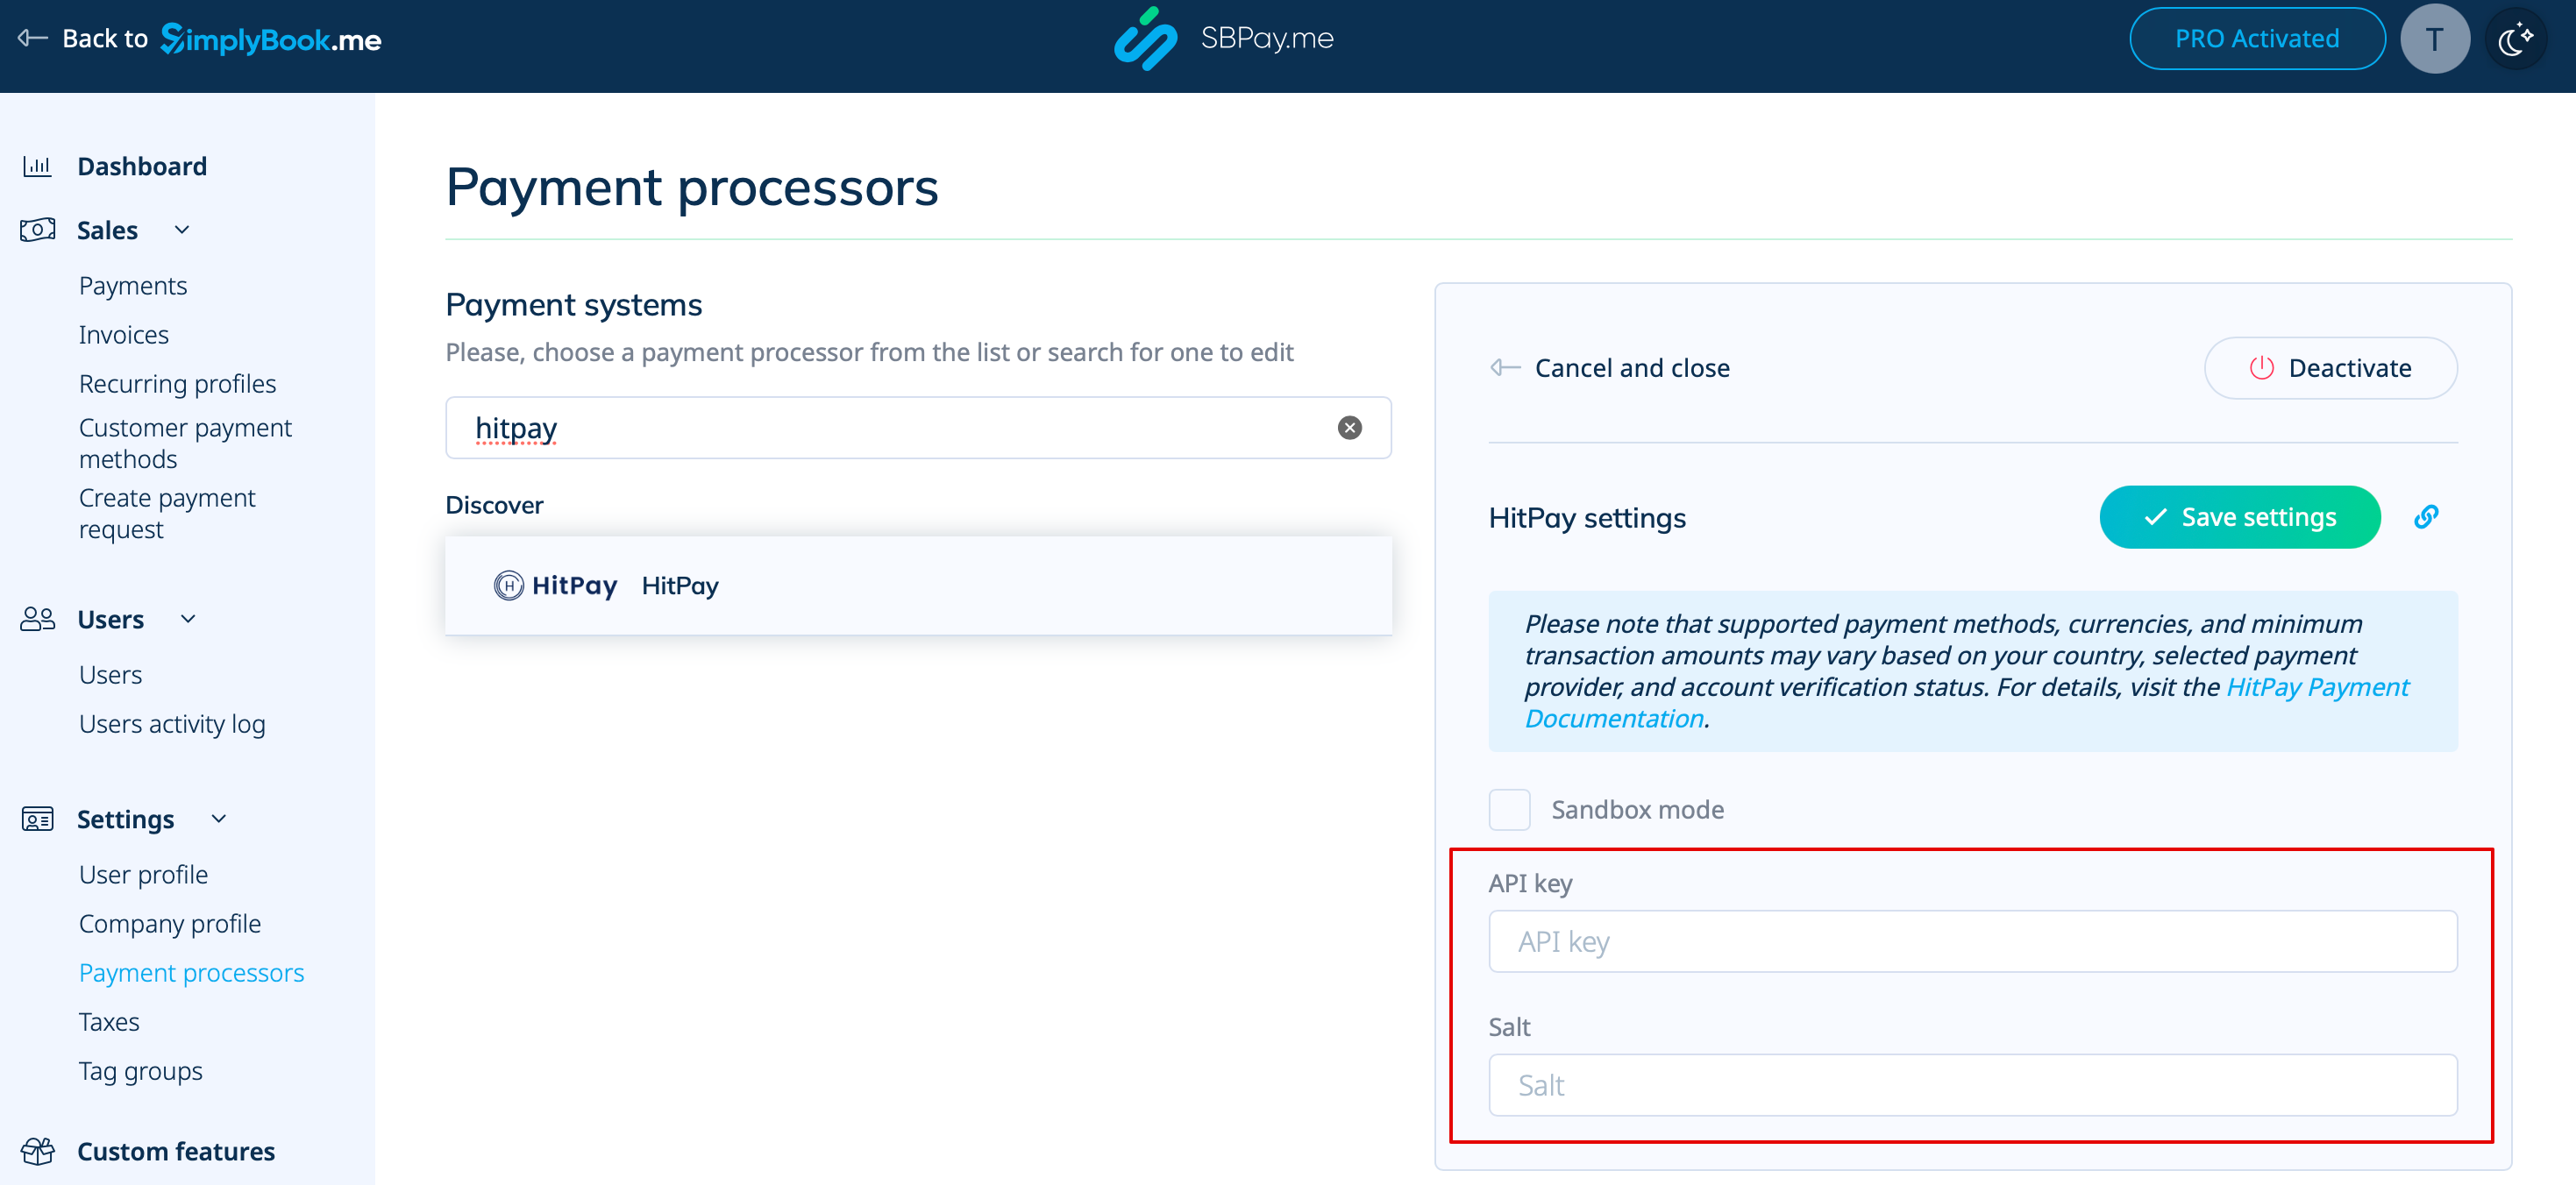Enable the Sandbox mode checkbox
The height and width of the screenshot is (1185, 2576).
coord(1508,809)
